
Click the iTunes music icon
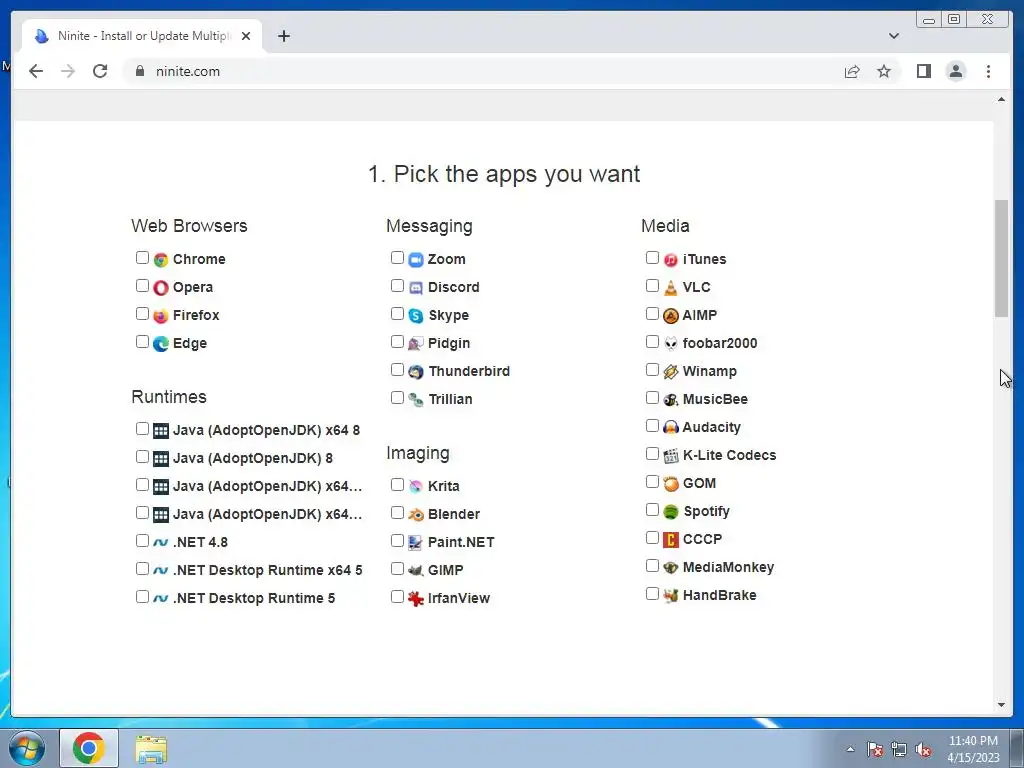click(x=671, y=260)
